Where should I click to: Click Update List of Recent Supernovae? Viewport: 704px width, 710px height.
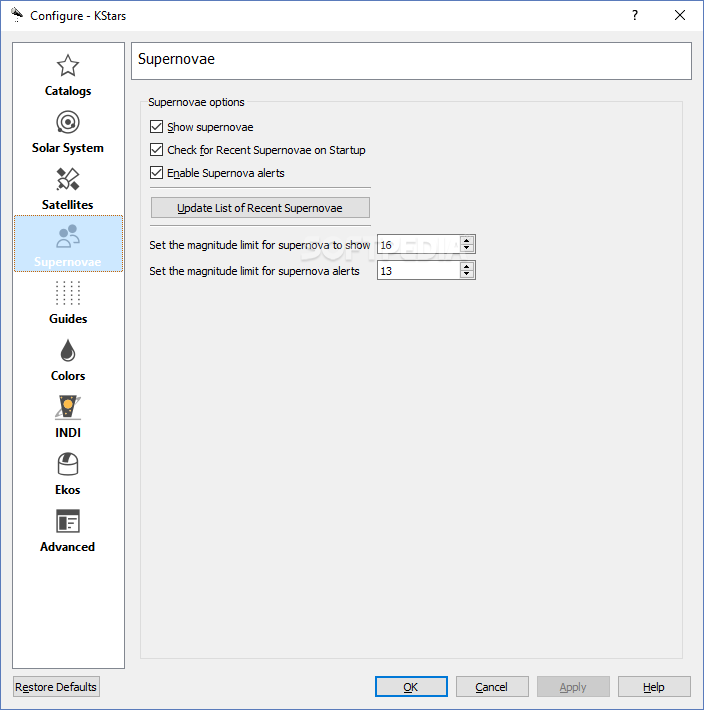260,208
